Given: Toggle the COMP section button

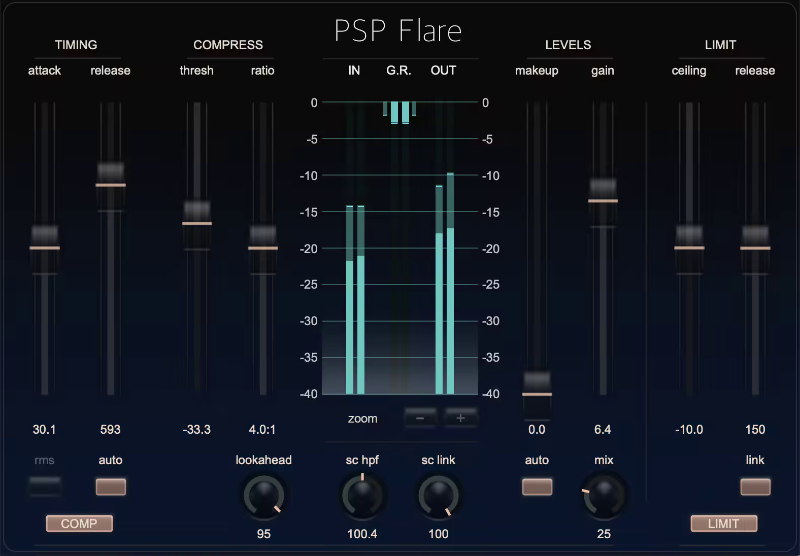Looking at the screenshot, I should (79, 524).
